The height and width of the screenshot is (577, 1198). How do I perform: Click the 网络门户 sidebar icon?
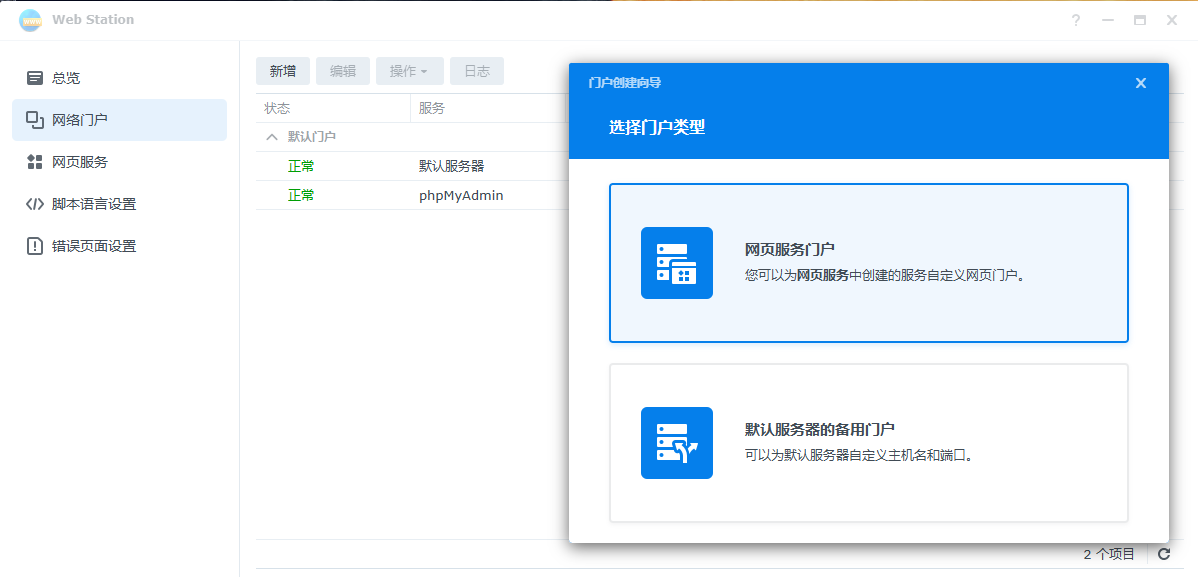[34, 120]
